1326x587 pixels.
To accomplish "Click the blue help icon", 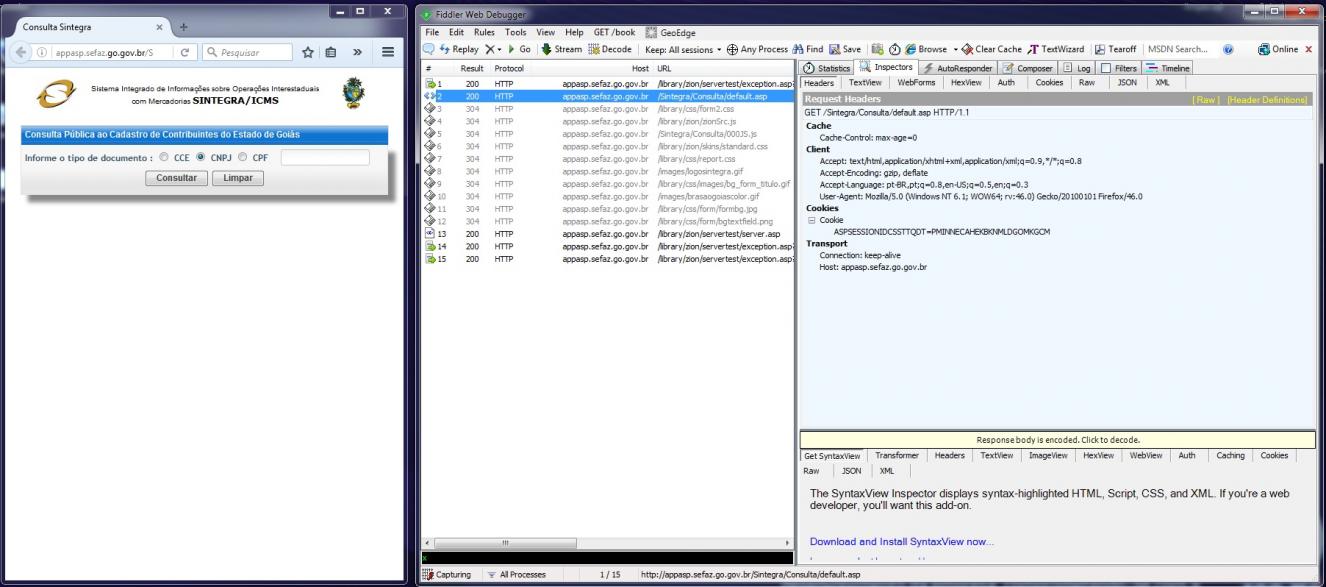I will tap(1228, 48).
